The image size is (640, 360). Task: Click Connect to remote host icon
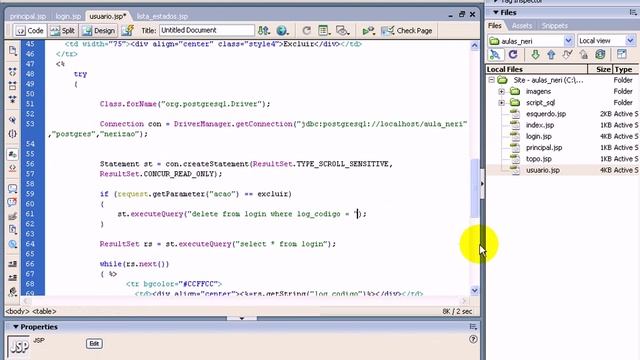[495, 54]
